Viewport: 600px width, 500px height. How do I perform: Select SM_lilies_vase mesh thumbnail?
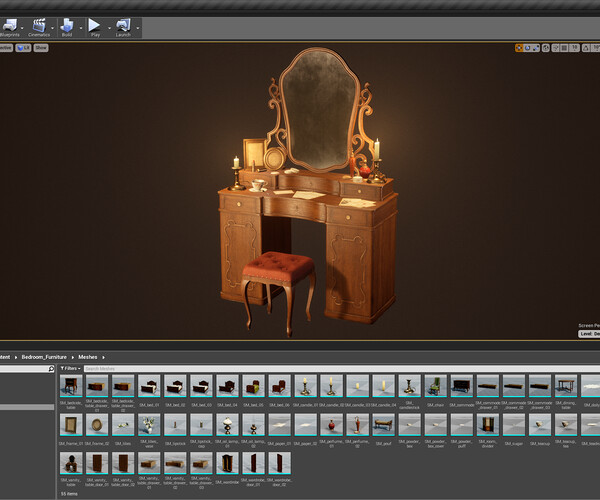tap(149, 425)
